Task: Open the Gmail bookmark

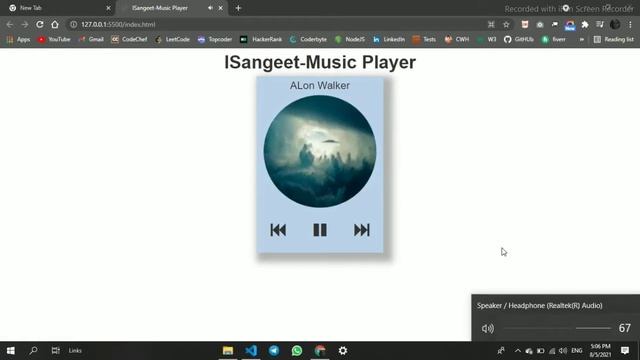Action: pos(91,39)
